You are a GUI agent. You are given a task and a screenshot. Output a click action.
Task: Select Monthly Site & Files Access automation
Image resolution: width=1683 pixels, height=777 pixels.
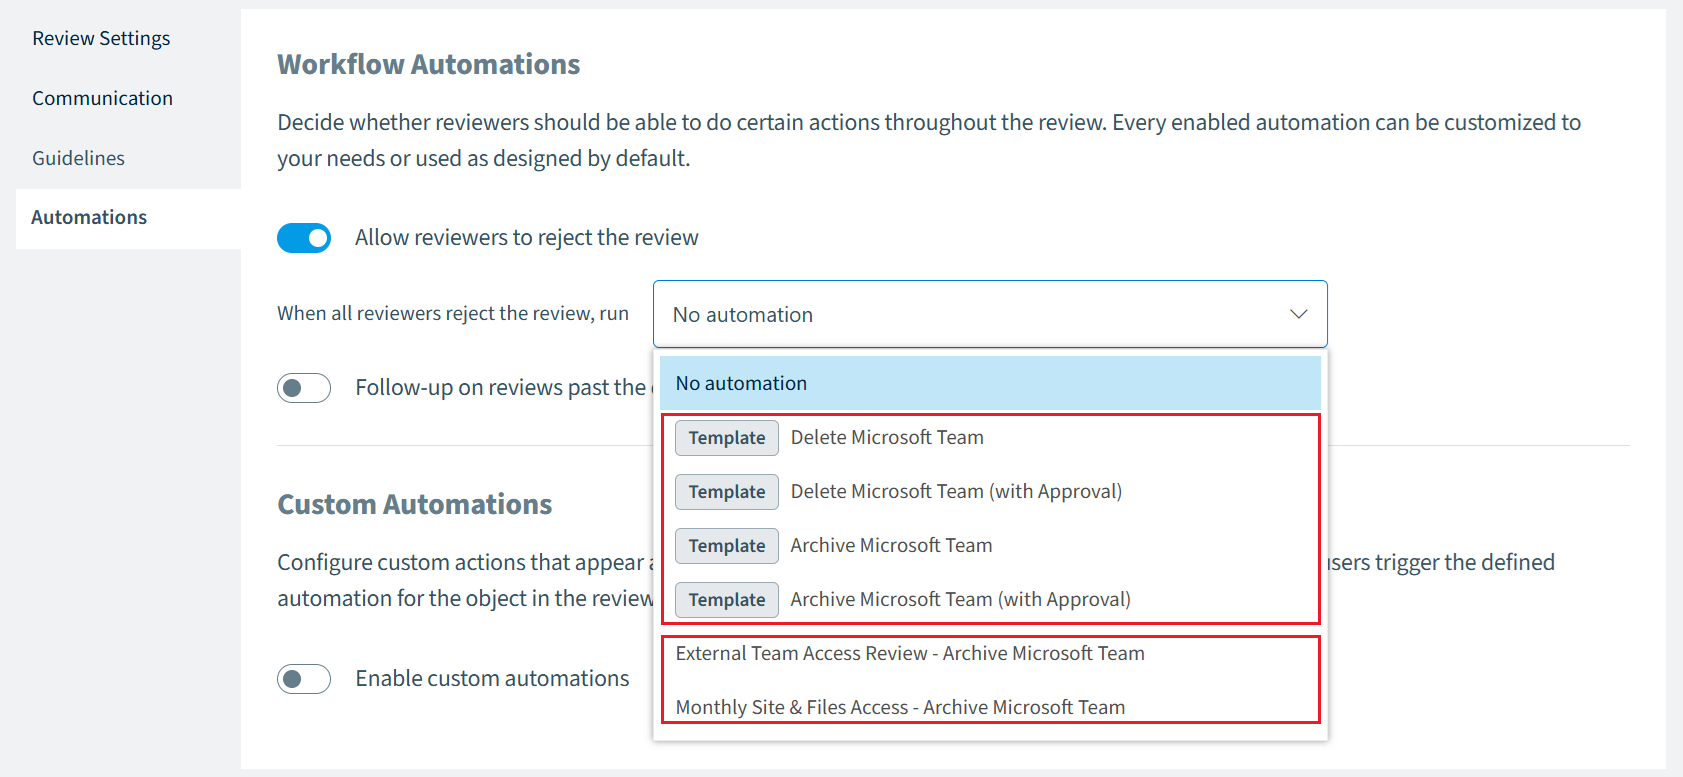990,707
